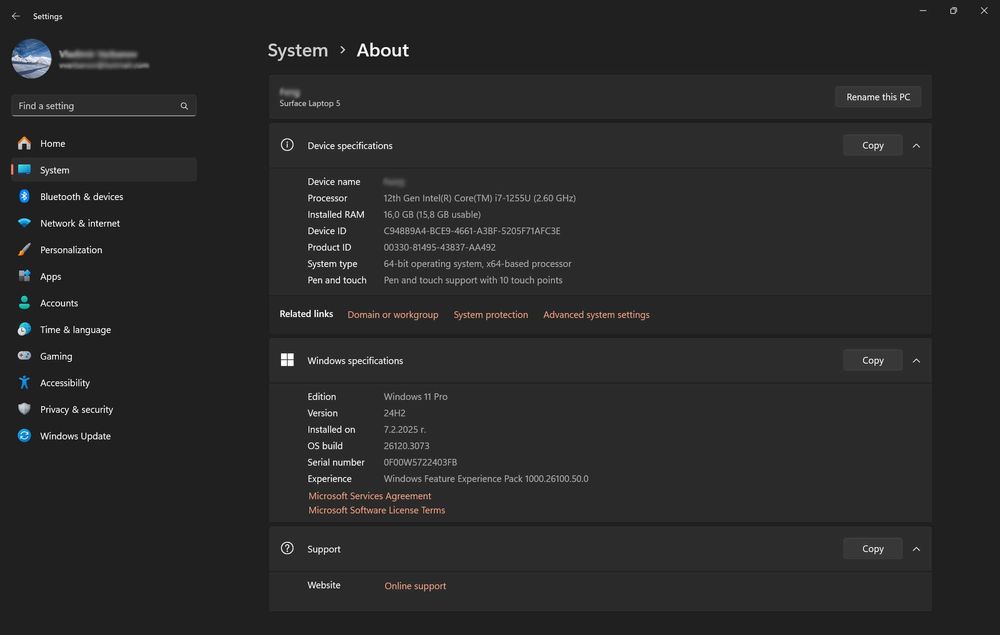Open Microsoft Software License Terms link
The width and height of the screenshot is (1000, 635).
pos(377,510)
